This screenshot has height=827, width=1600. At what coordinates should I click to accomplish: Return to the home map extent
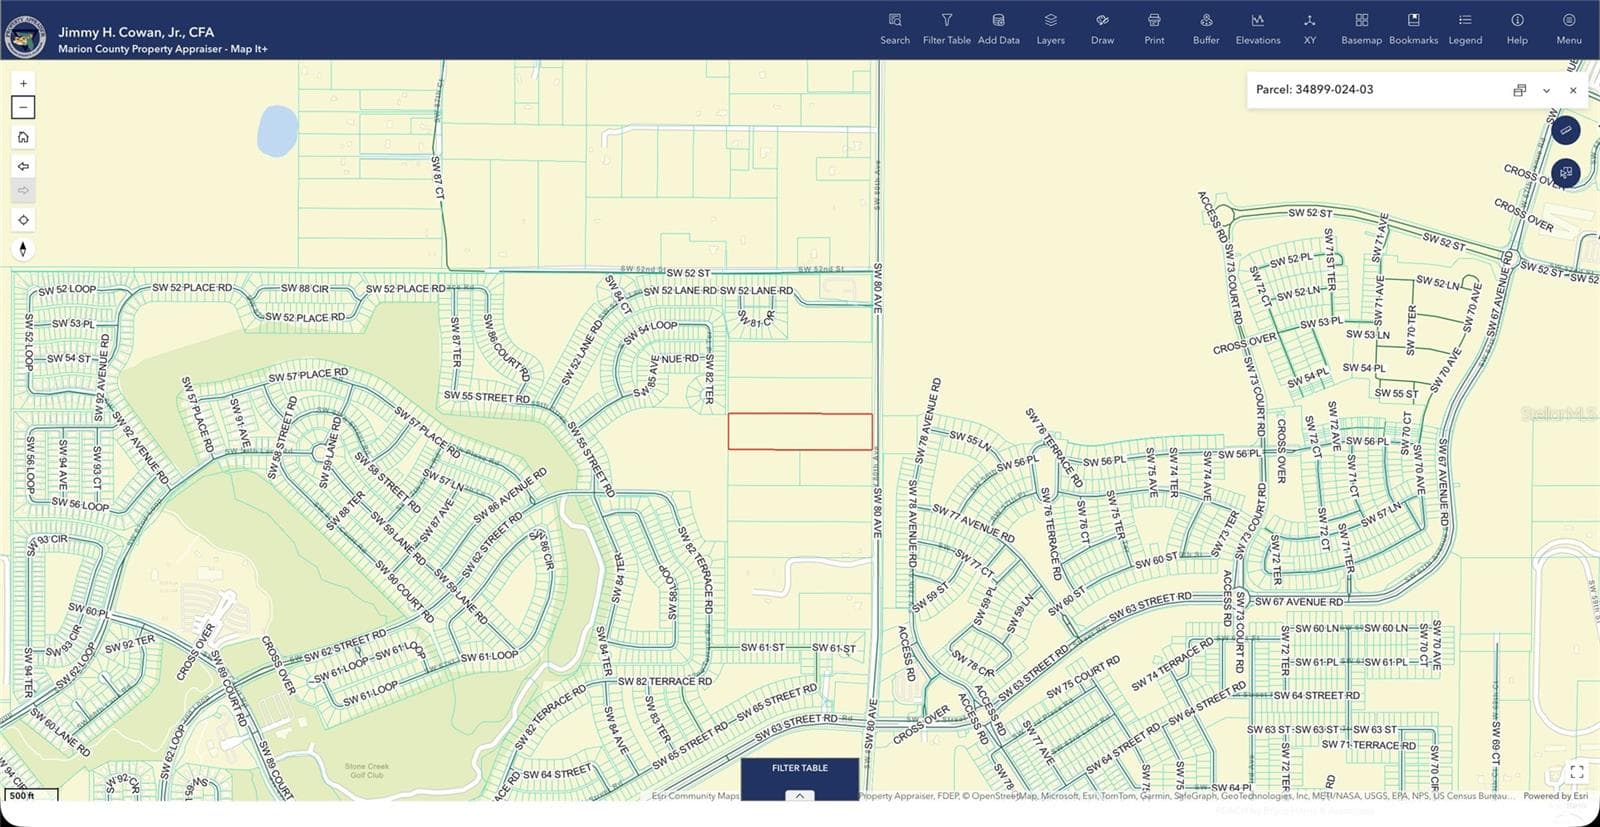pos(23,137)
